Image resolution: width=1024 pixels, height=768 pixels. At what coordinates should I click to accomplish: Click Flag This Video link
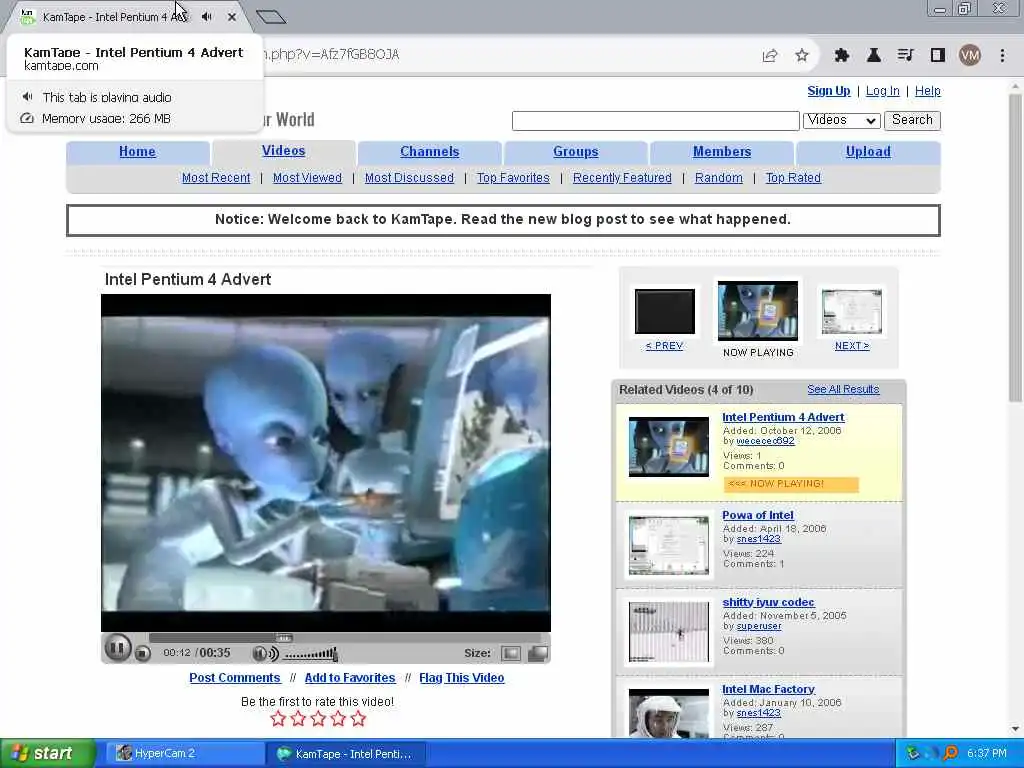pyautogui.click(x=461, y=677)
